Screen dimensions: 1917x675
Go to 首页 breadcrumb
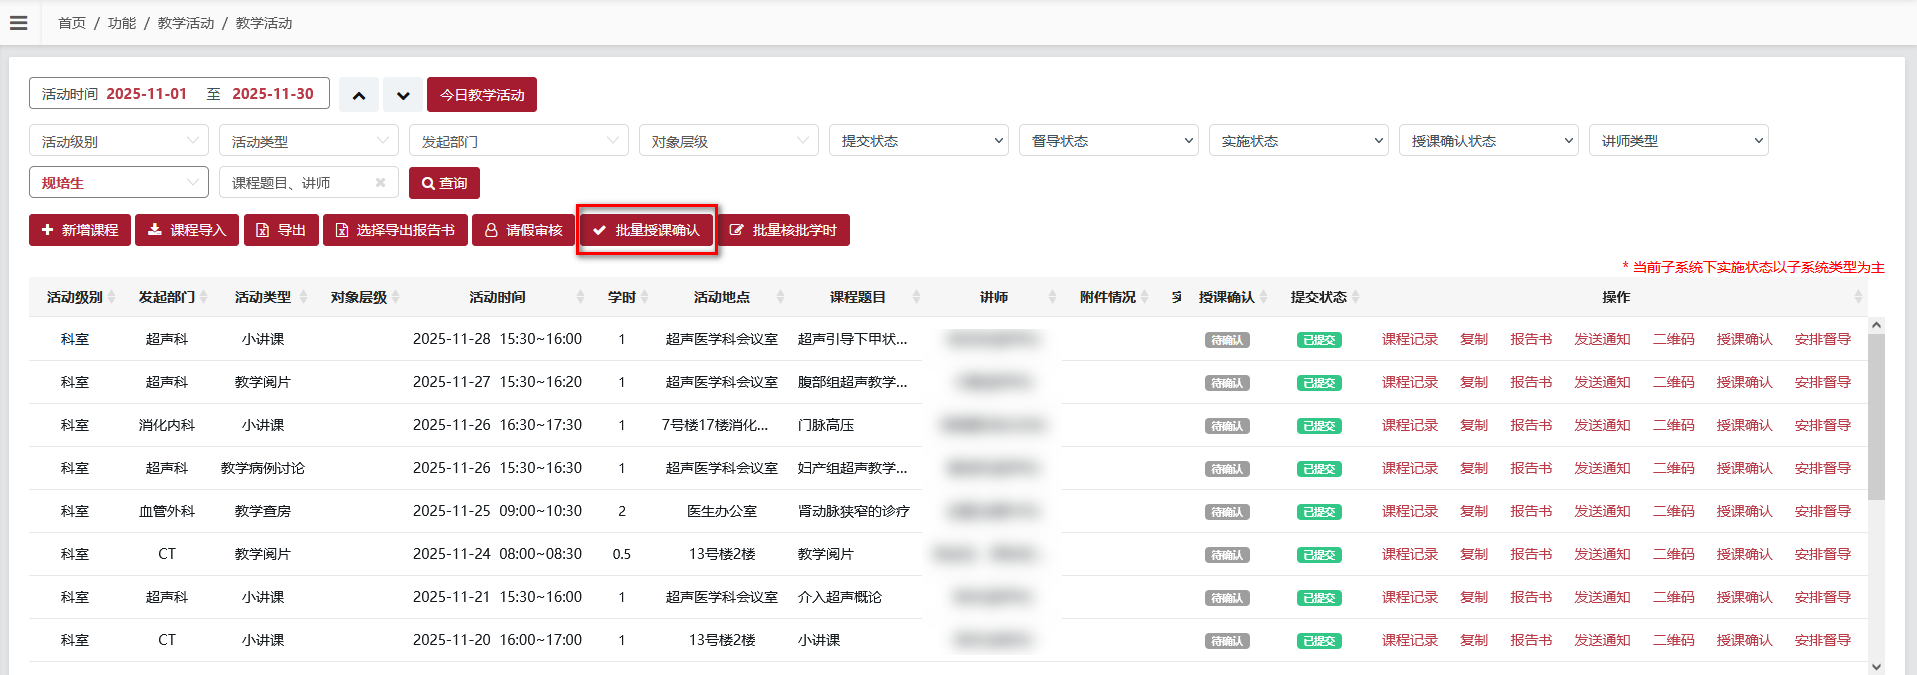[72, 23]
